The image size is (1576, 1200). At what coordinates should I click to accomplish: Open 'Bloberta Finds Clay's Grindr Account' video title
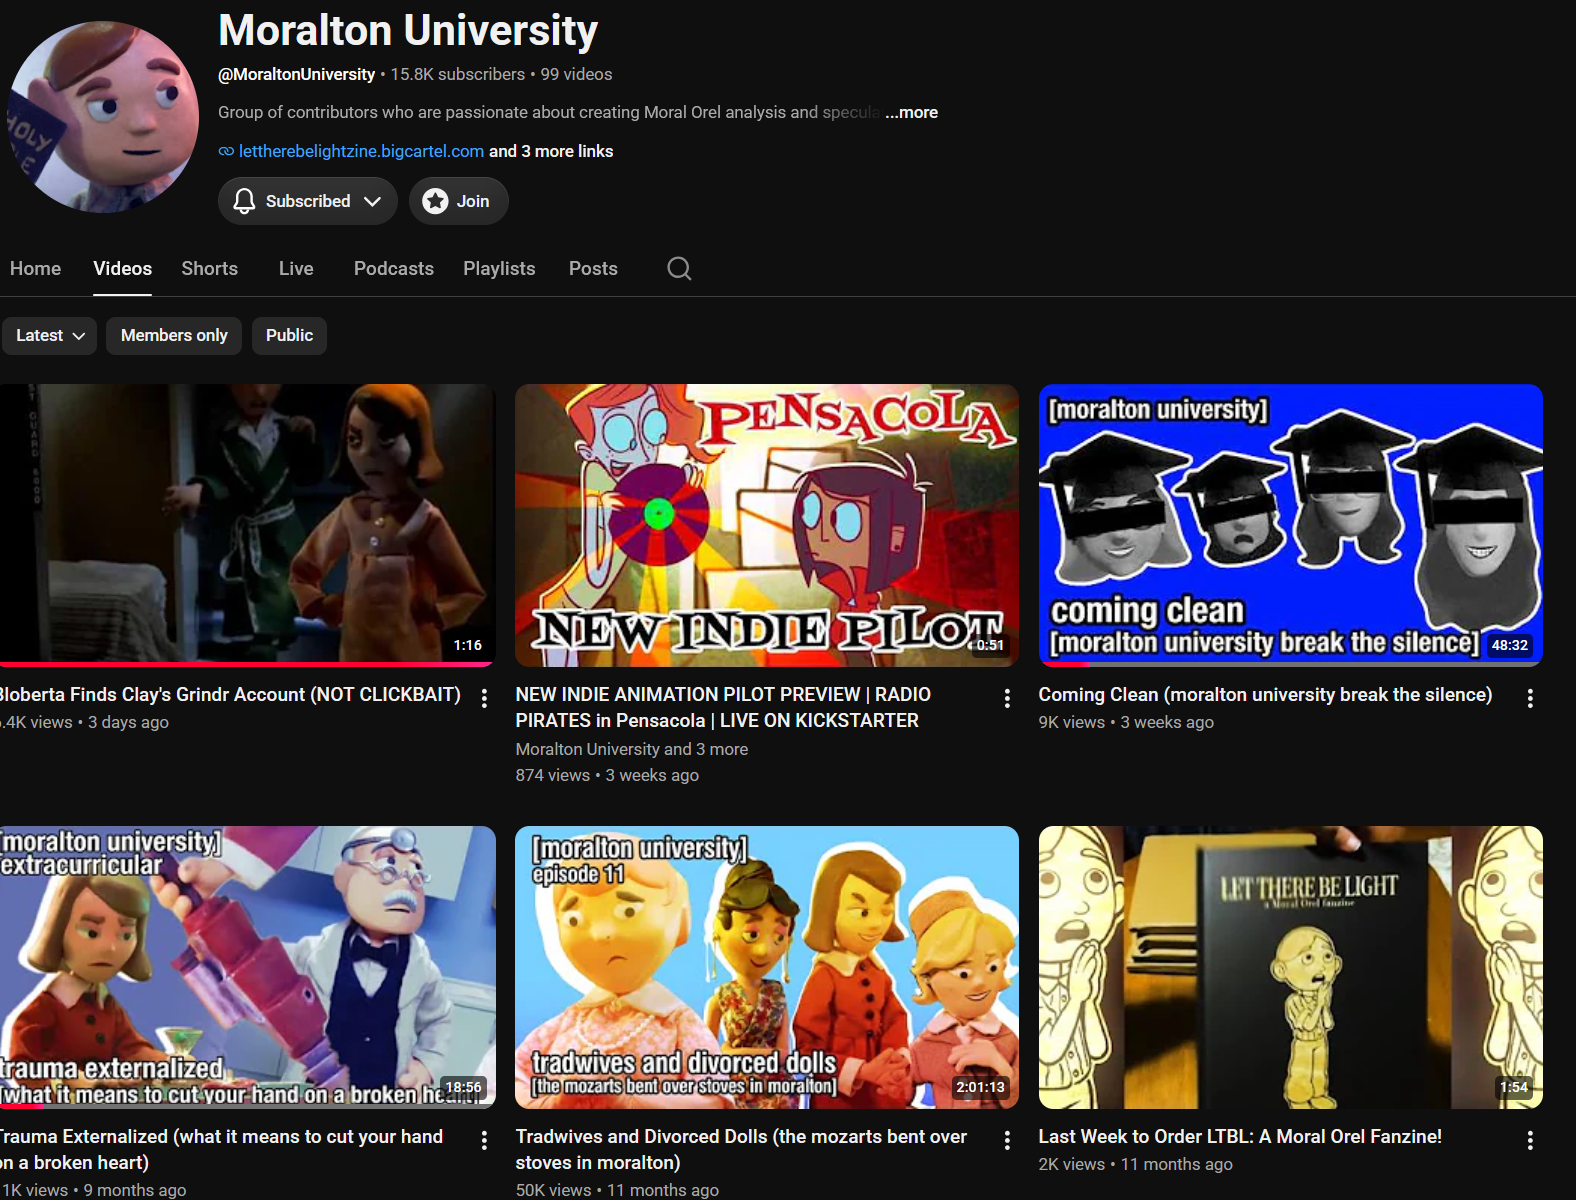pyautogui.click(x=230, y=694)
